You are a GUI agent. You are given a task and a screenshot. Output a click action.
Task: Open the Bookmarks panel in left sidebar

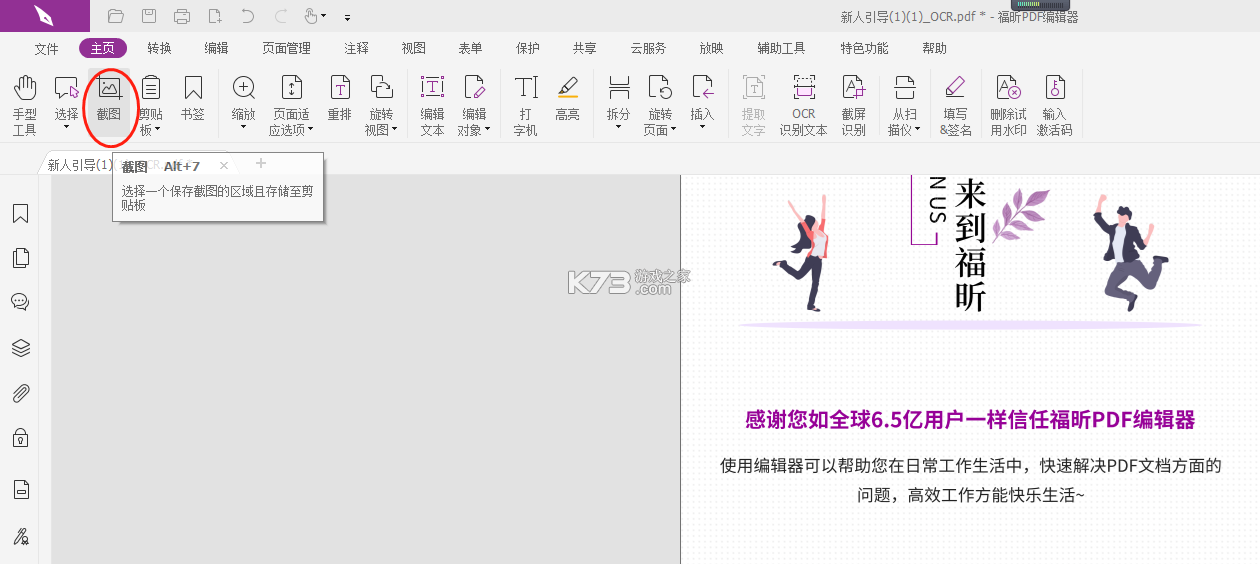[20, 214]
